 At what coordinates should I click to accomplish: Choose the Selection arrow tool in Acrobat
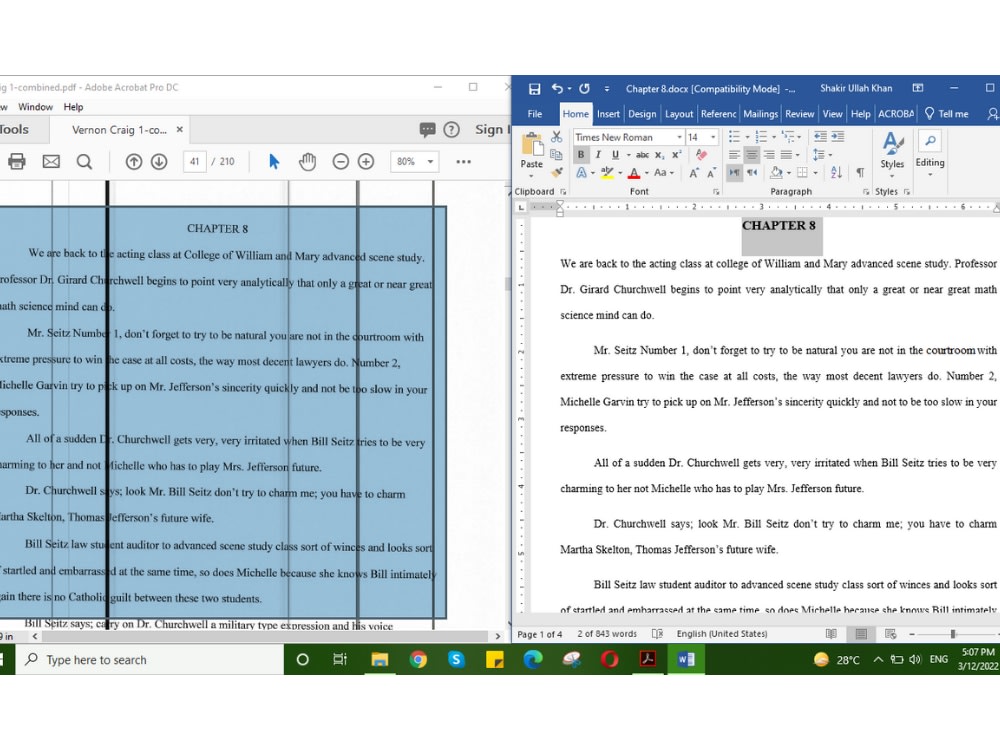pyautogui.click(x=274, y=161)
